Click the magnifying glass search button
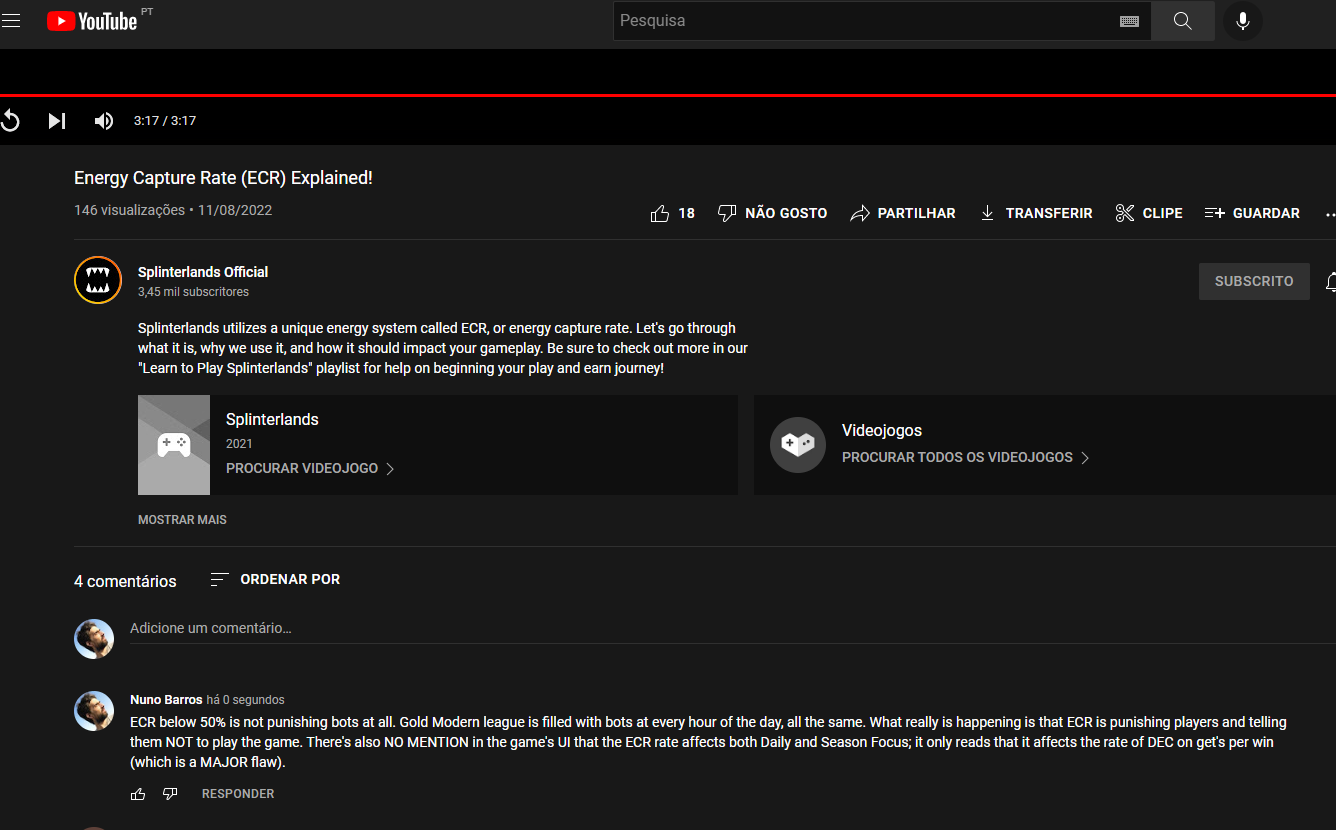1336x830 pixels. click(x=1183, y=21)
